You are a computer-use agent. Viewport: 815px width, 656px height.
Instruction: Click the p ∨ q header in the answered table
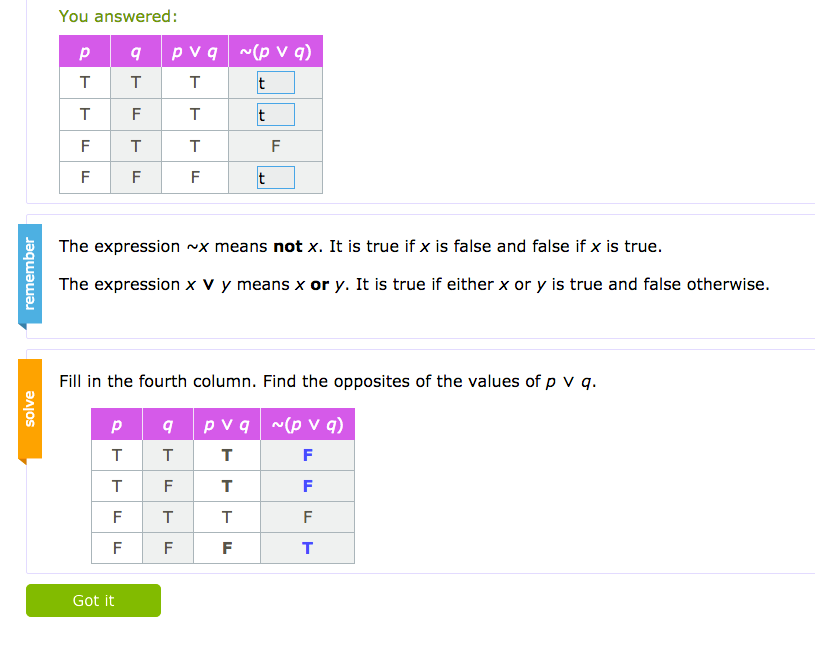pos(194,52)
